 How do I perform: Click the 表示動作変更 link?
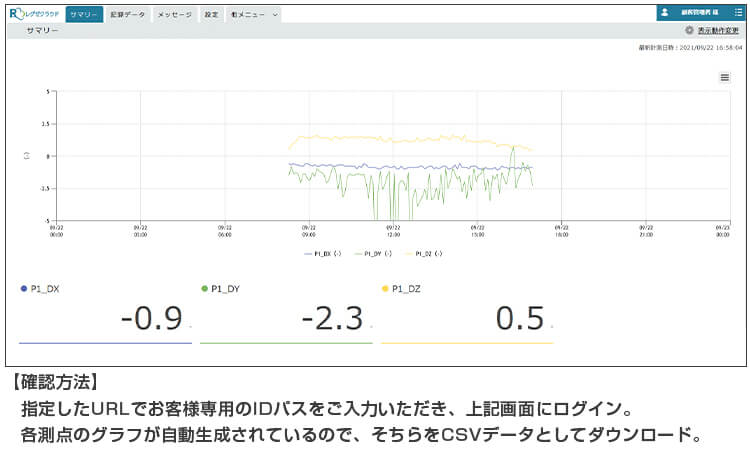coord(718,30)
